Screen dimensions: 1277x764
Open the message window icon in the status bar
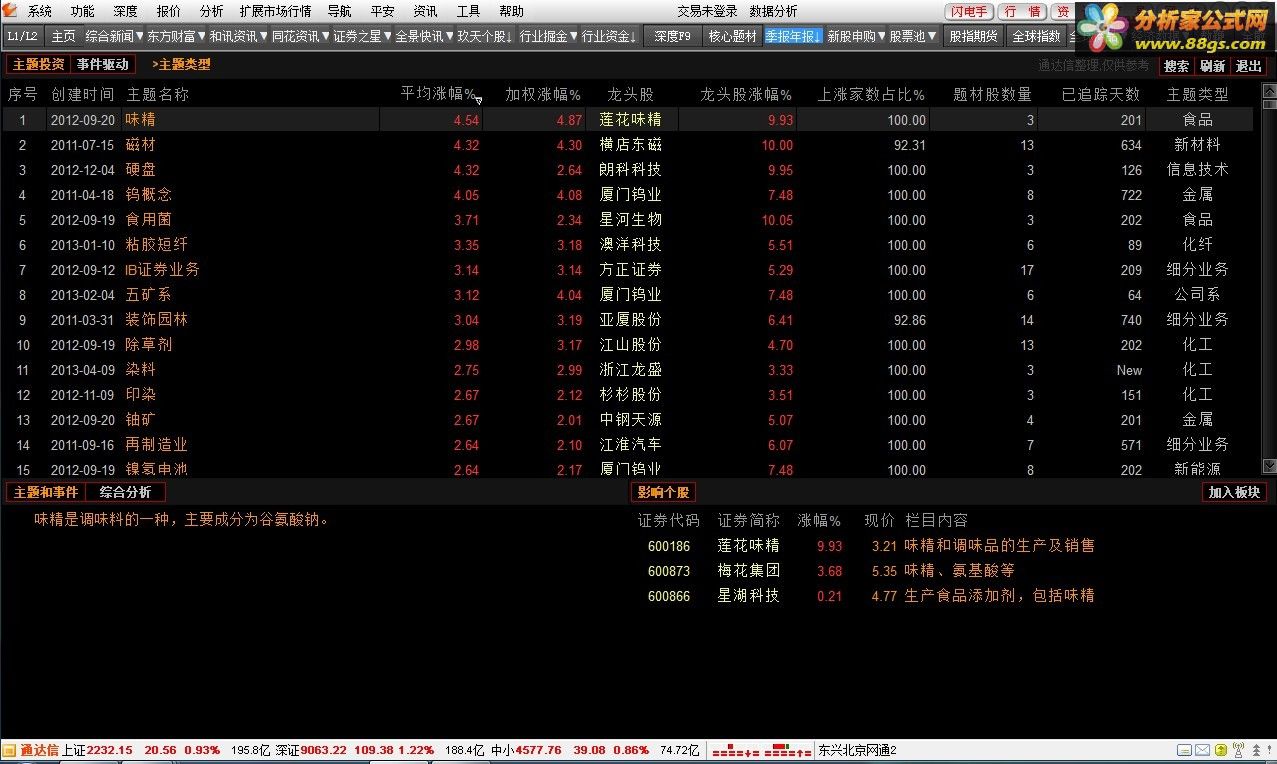point(1183,751)
